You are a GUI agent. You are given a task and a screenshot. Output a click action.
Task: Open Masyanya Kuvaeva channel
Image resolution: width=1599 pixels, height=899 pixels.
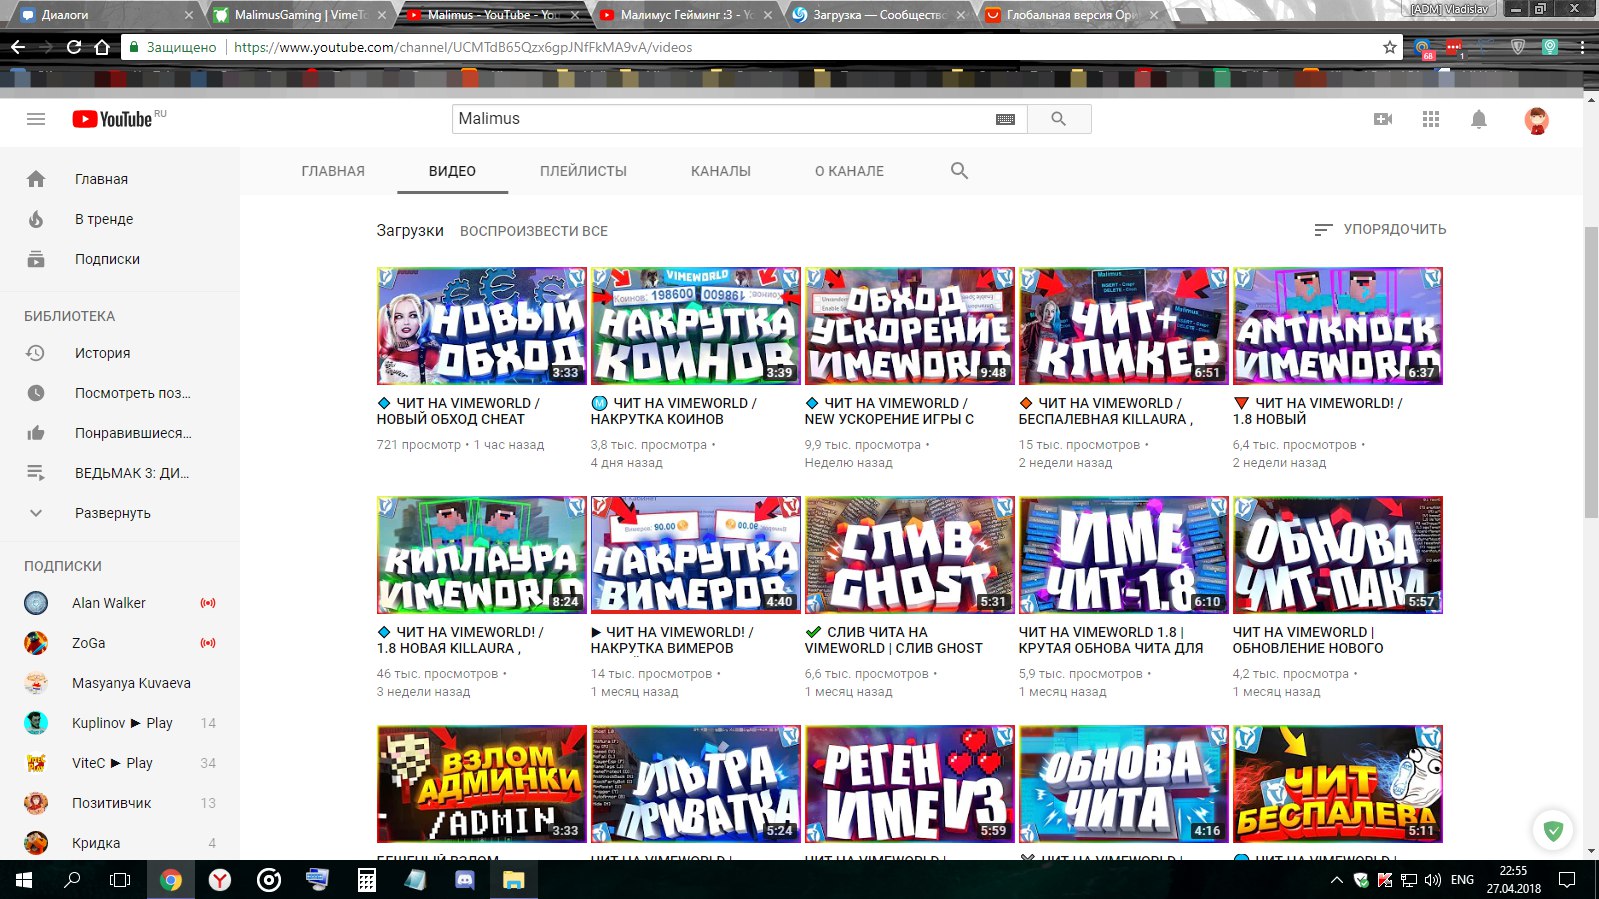[x=120, y=683]
